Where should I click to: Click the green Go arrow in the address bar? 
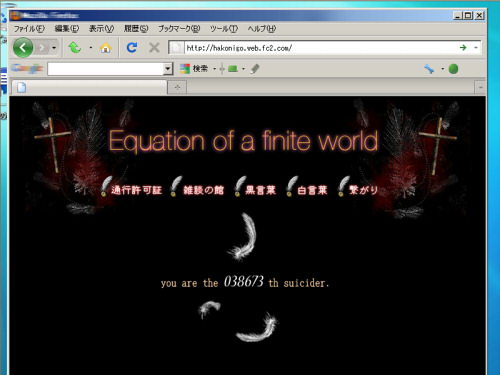pos(463,48)
